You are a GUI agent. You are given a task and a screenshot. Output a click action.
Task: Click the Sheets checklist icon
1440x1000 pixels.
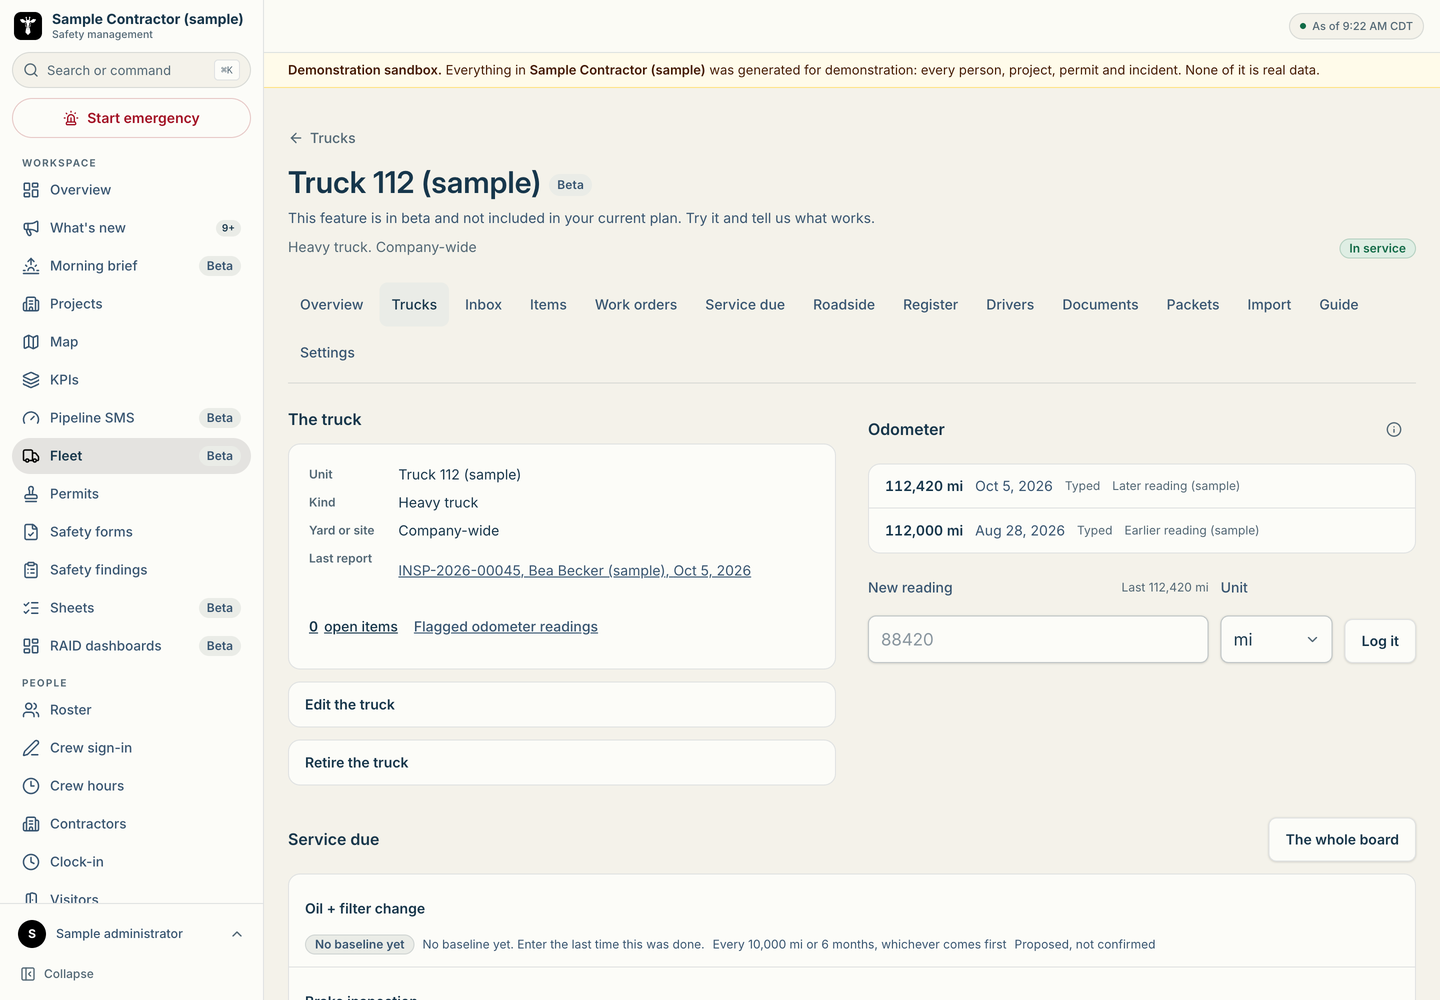pyautogui.click(x=31, y=608)
